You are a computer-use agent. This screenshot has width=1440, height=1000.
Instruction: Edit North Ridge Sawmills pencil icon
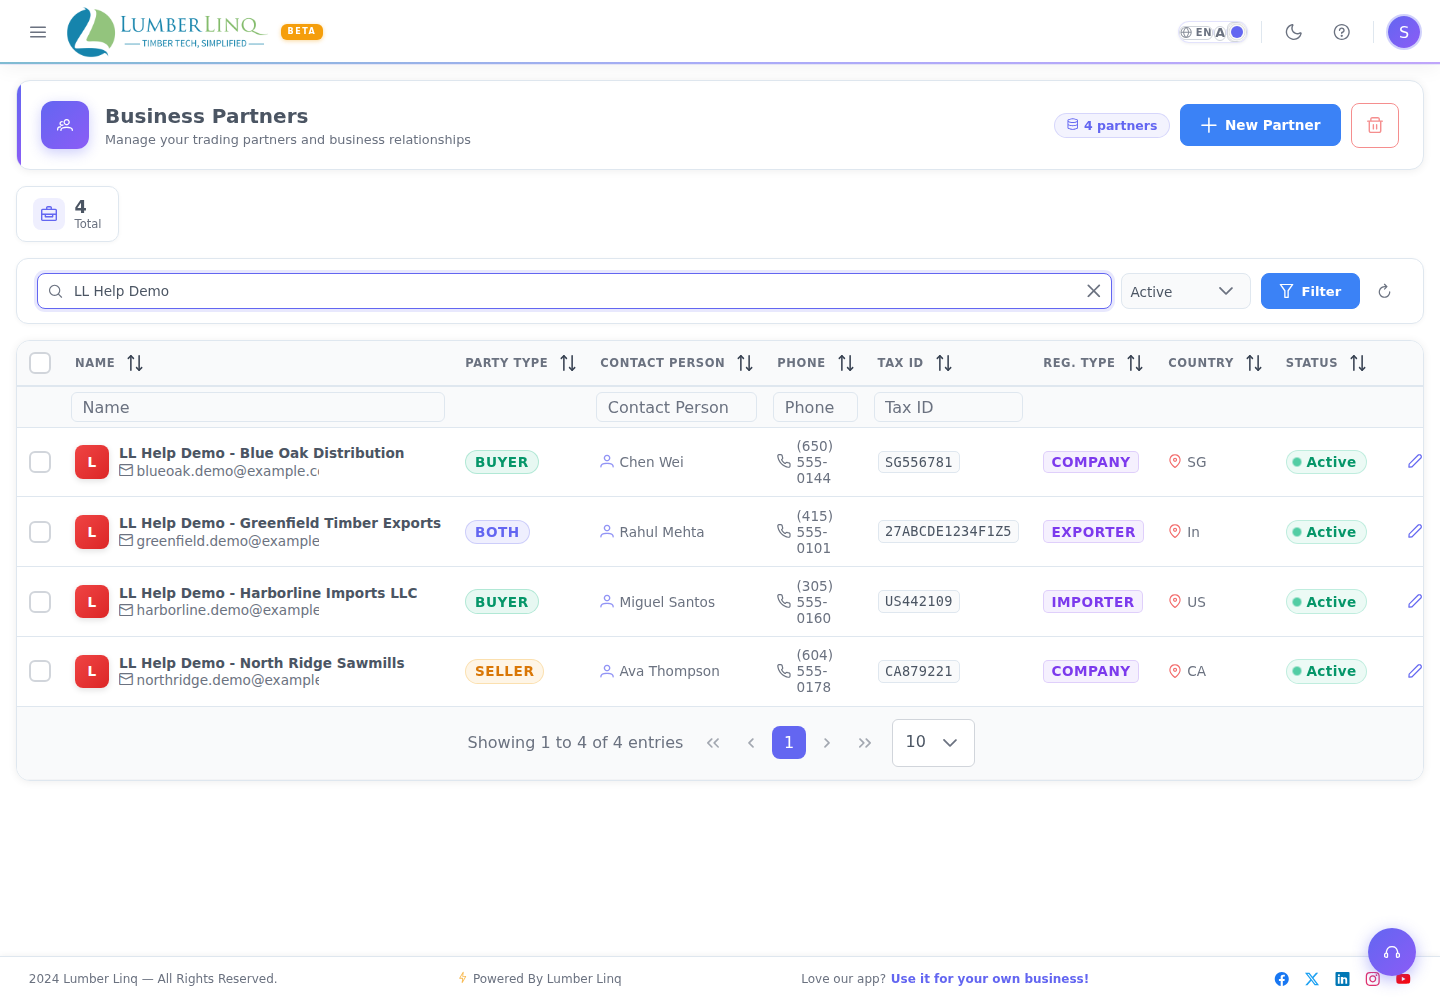[x=1415, y=671]
